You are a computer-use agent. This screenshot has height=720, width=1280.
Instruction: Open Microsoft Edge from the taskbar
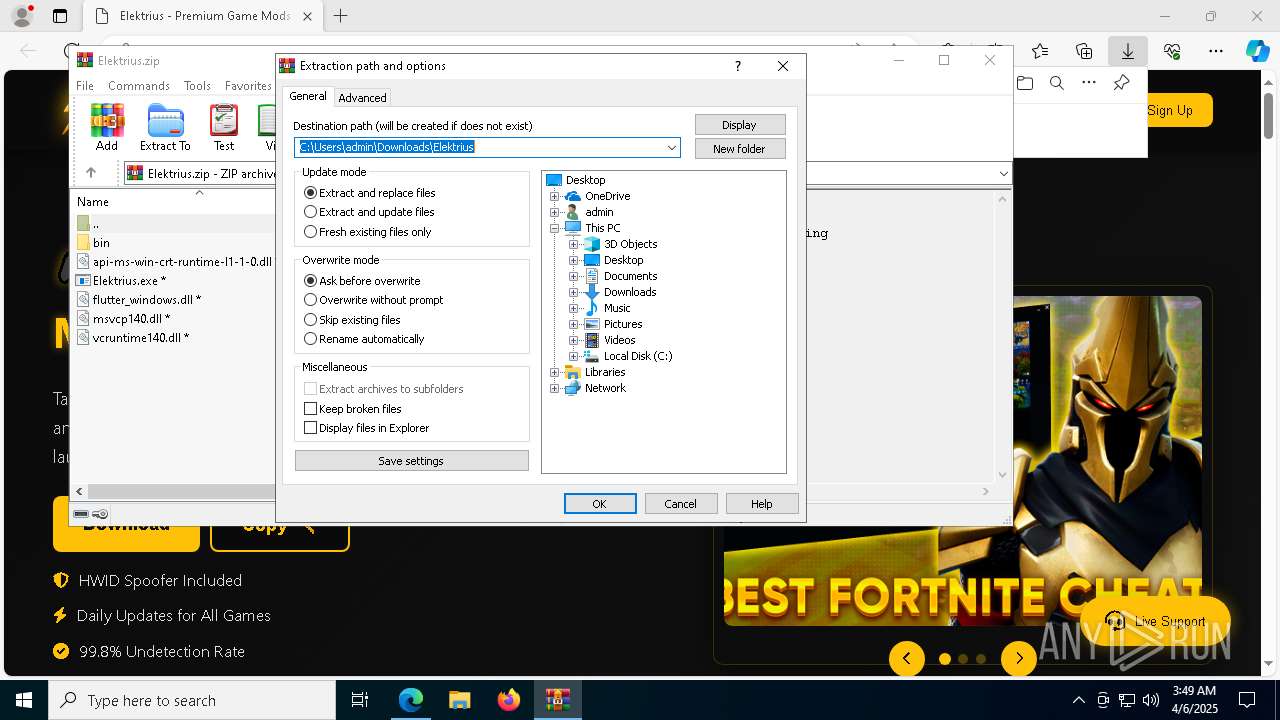[x=411, y=700]
